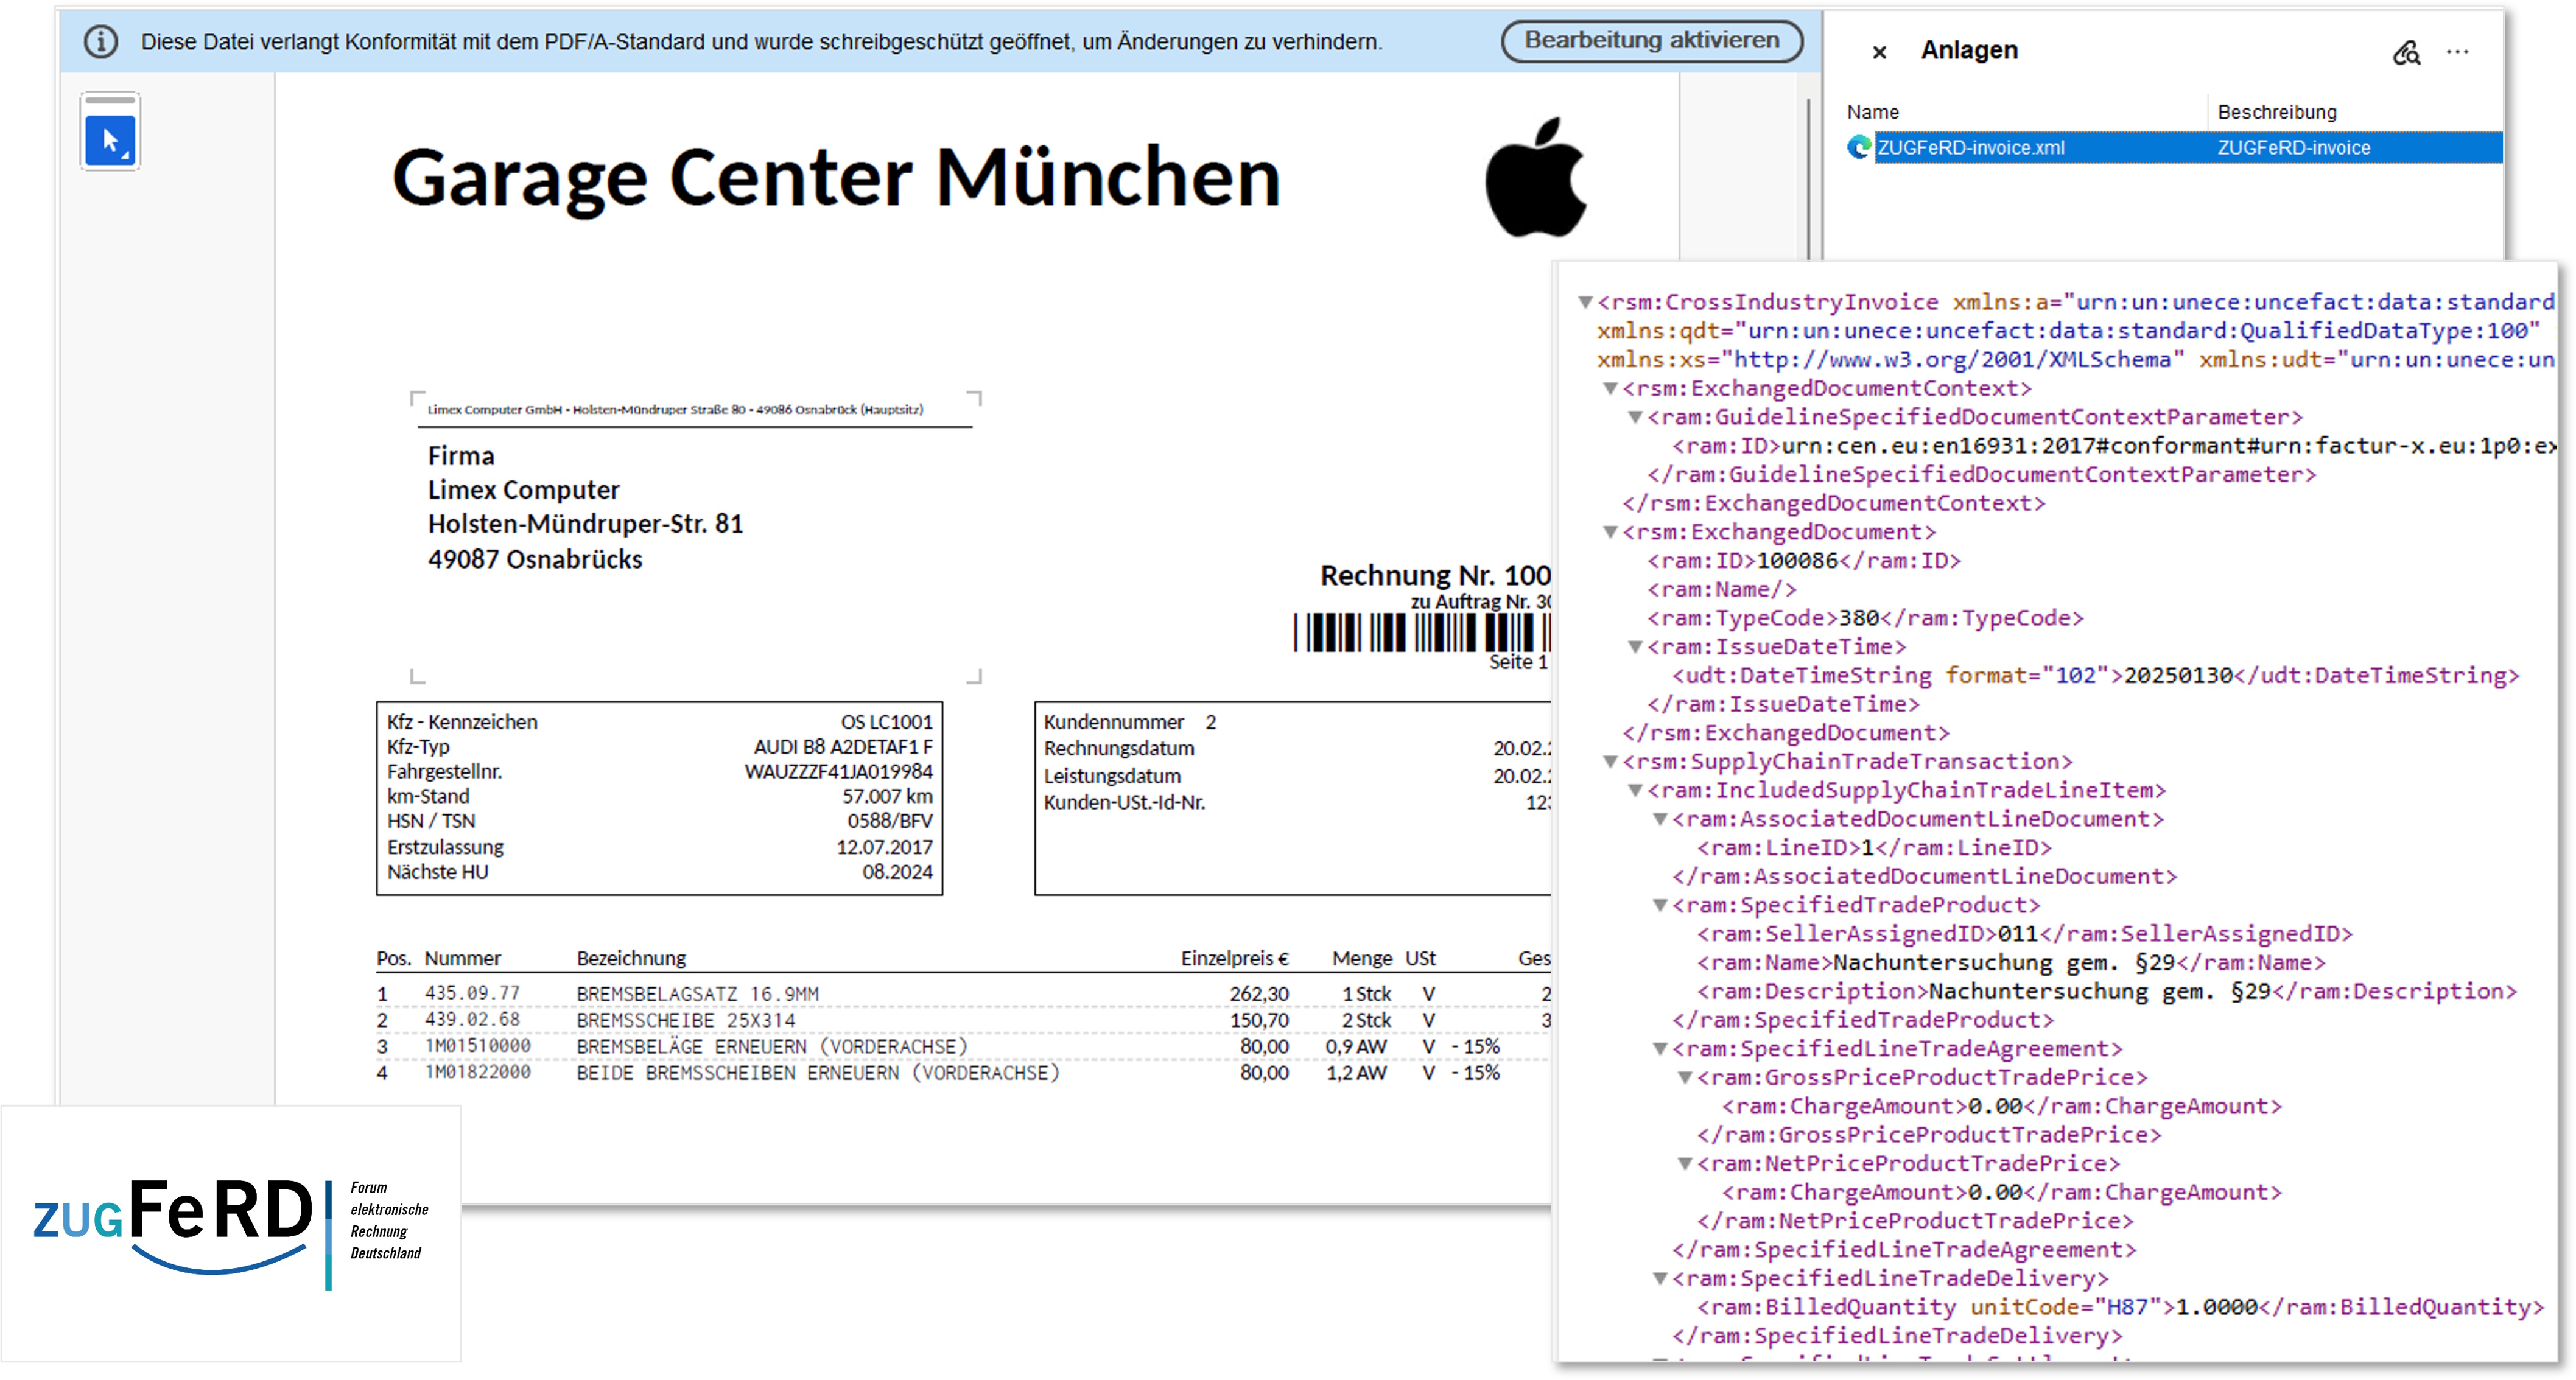The height and width of the screenshot is (1380, 2576).
Task: Open the three-dot more options menu
Action: pyautogui.click(x=2457, y=52)
